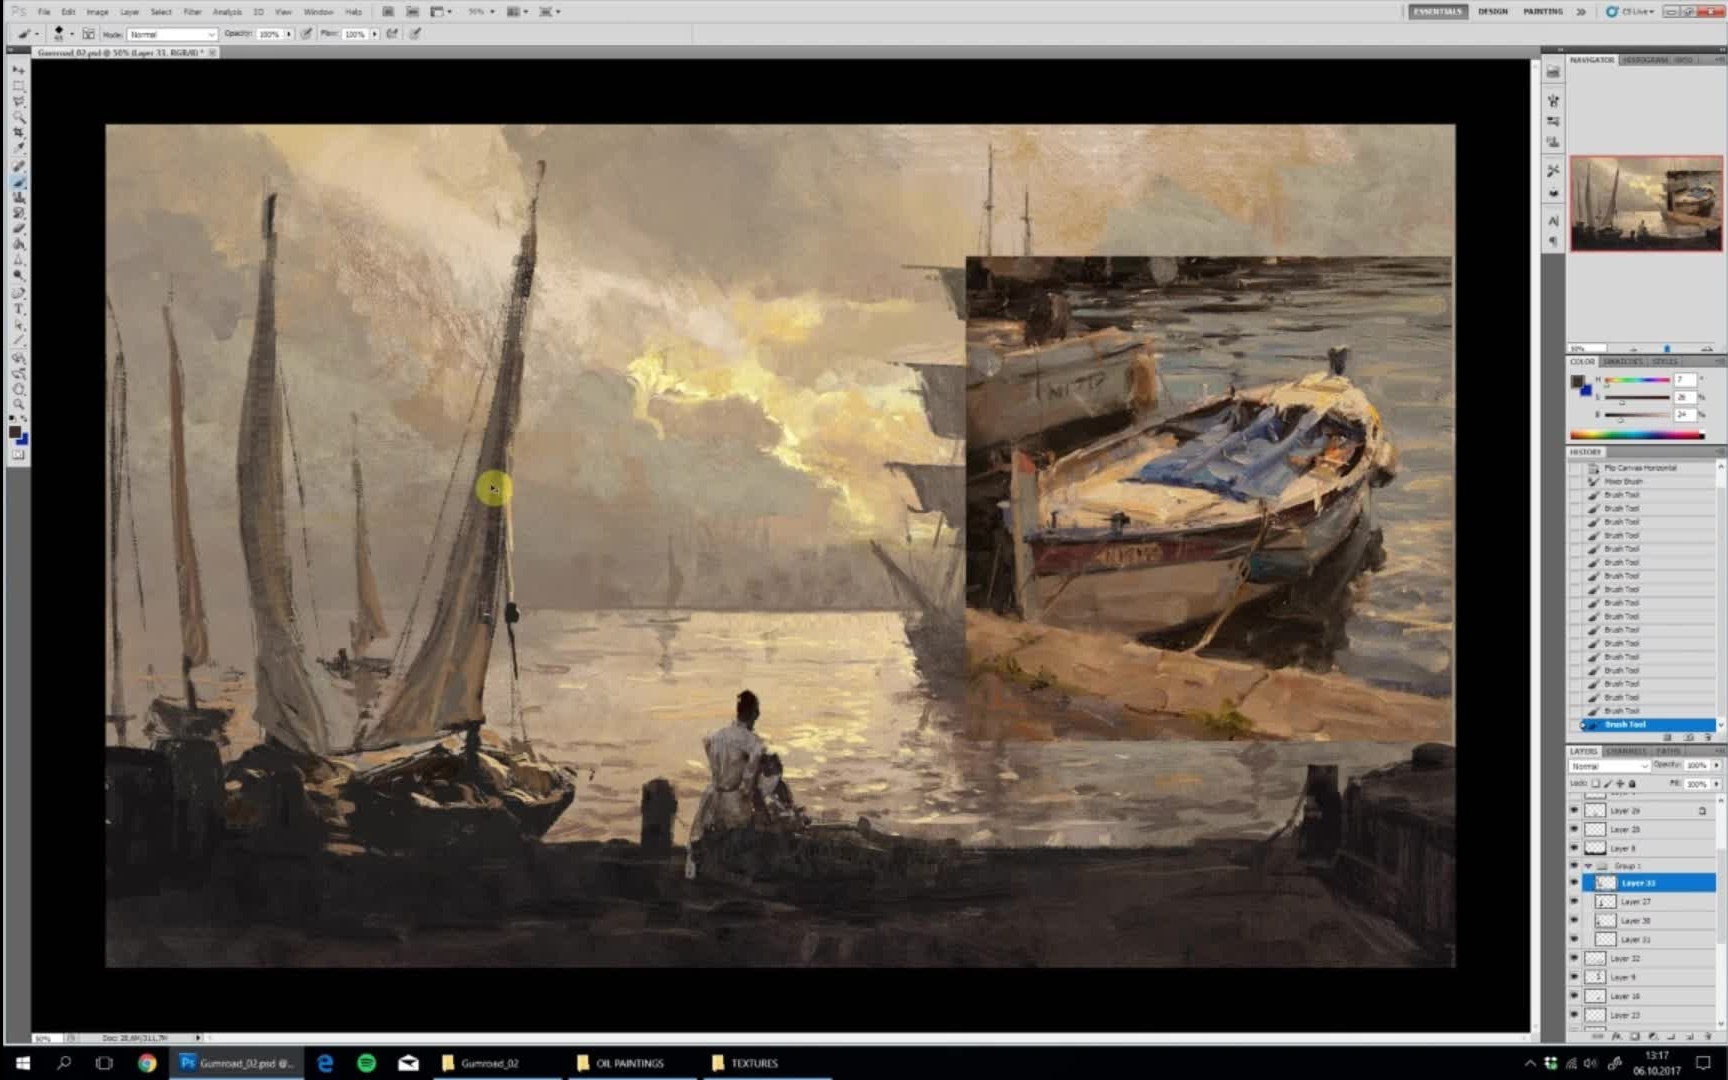The width and height of the screenshot is (1728, 1080).
Task: Open the Image menu
Action: 97,12
